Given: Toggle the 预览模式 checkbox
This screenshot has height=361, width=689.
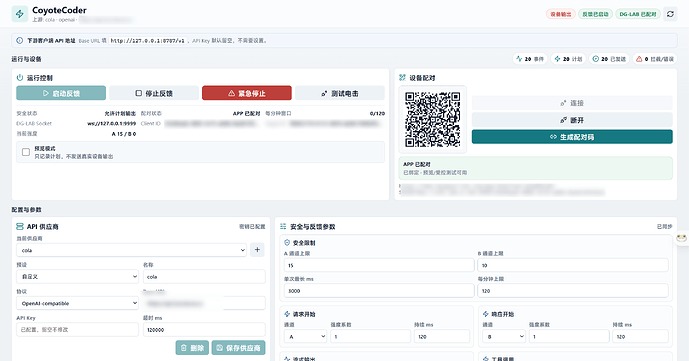Looking at the screenshot, I should click(26, 152).
